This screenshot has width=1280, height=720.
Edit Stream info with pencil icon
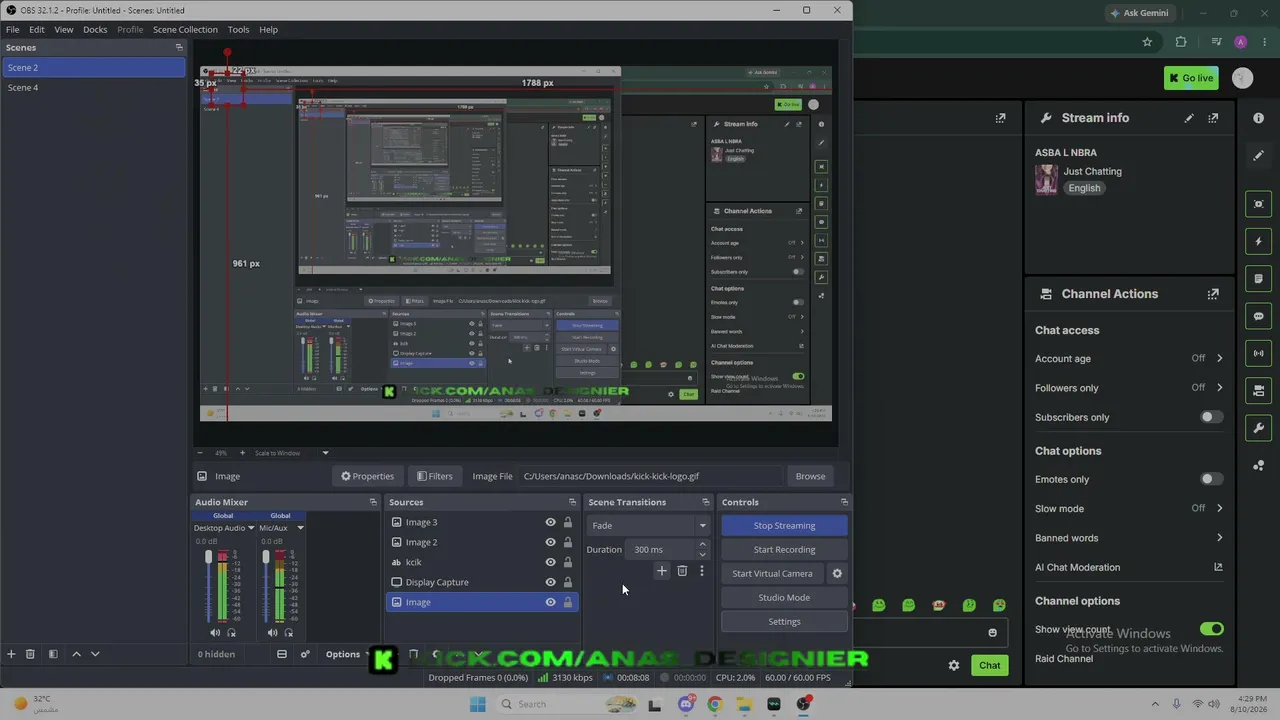click(x=1189, y=118)
